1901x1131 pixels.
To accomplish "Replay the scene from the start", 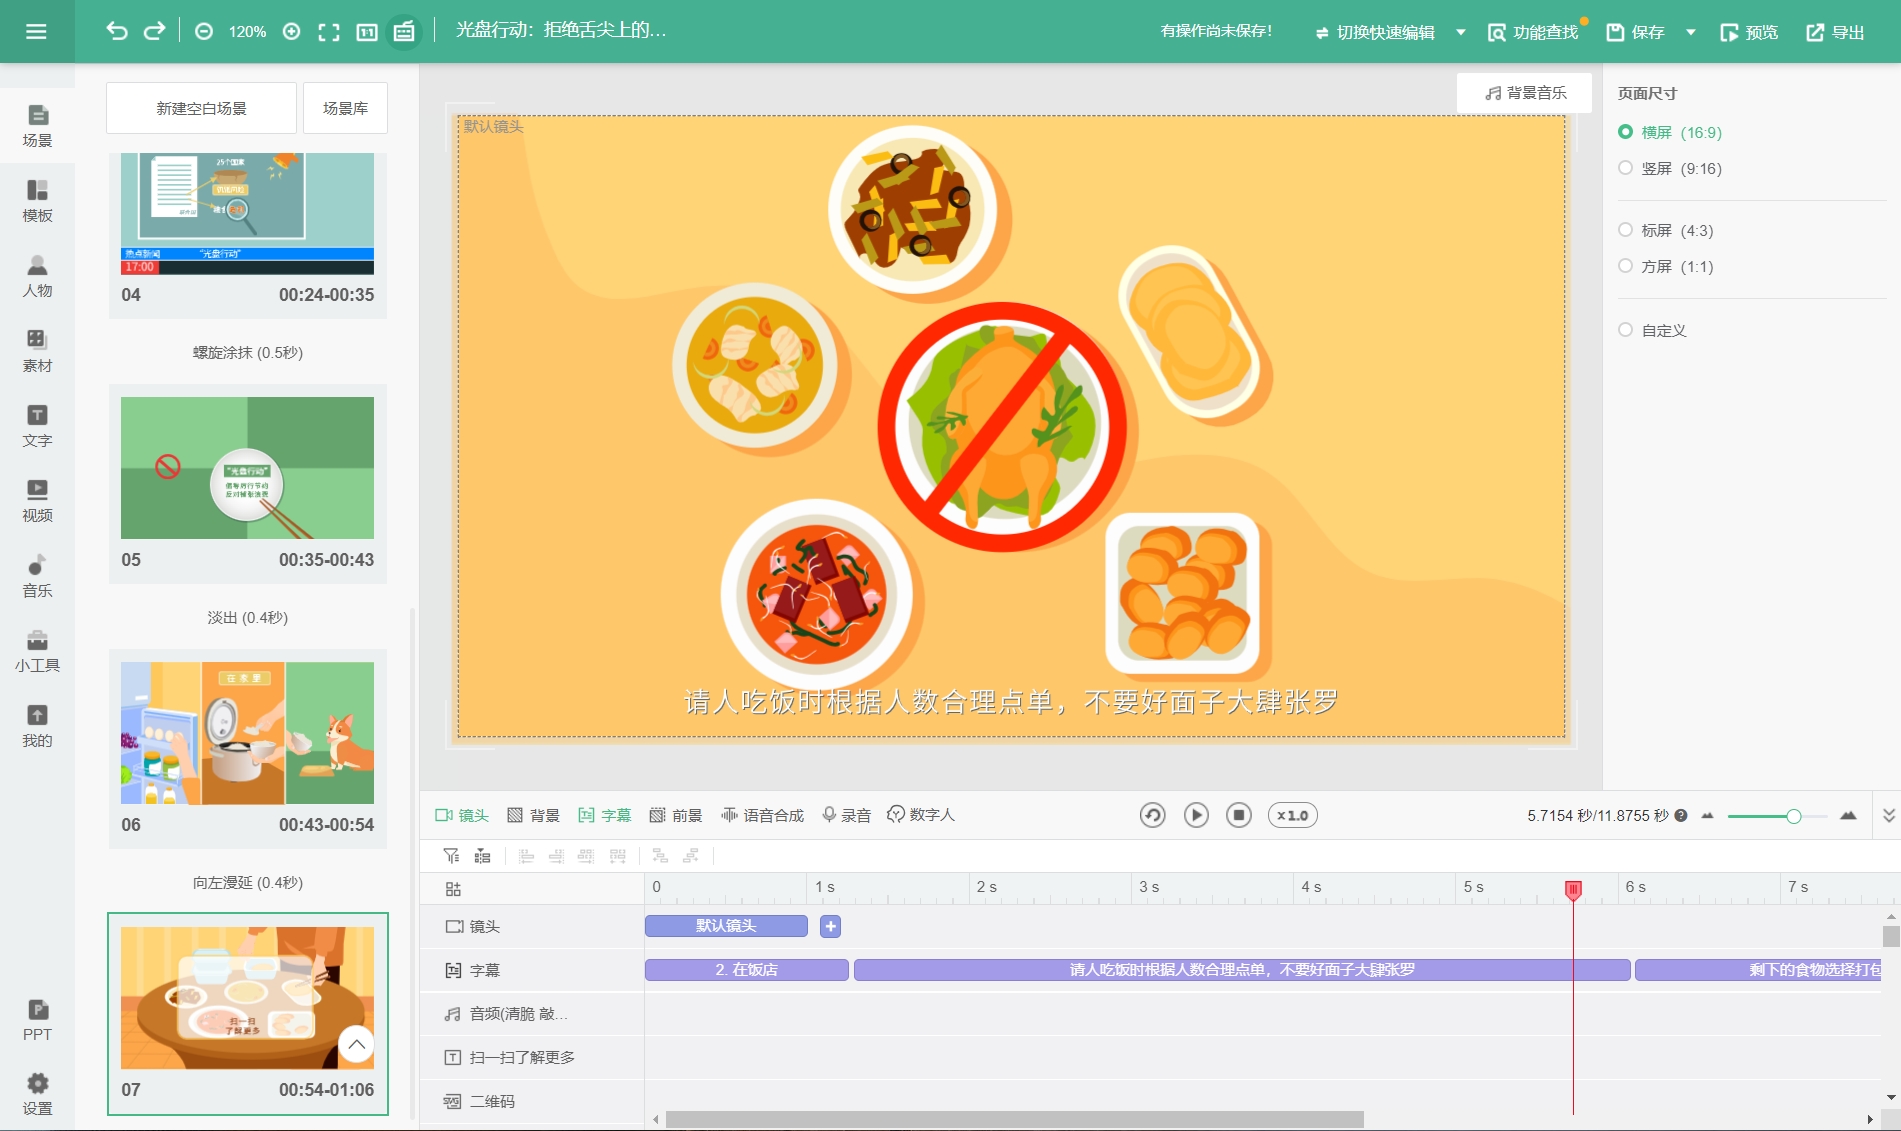I will pos(1152,816).
